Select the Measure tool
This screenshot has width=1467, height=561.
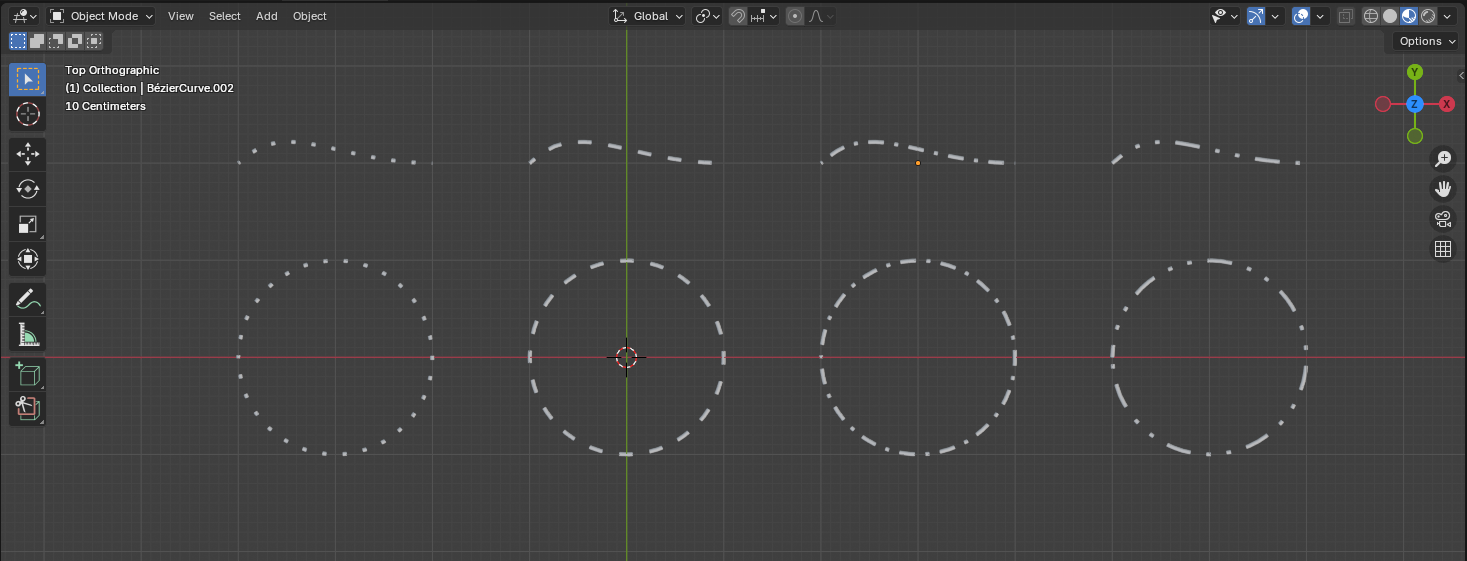tap(28, 335)
